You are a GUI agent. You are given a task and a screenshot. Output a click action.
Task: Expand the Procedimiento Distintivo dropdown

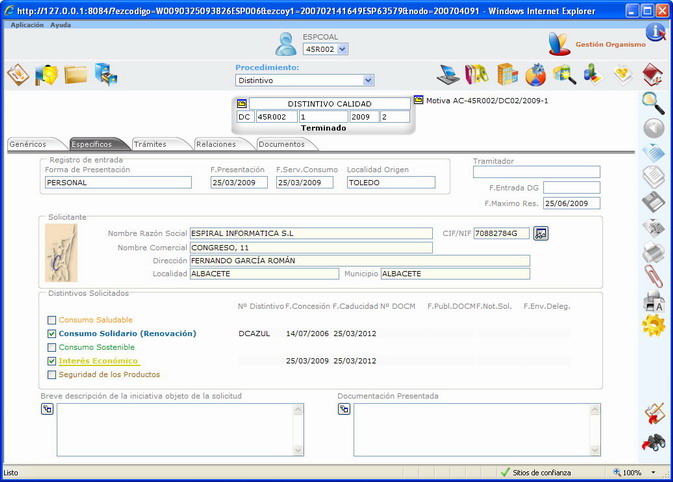(368, 80)
